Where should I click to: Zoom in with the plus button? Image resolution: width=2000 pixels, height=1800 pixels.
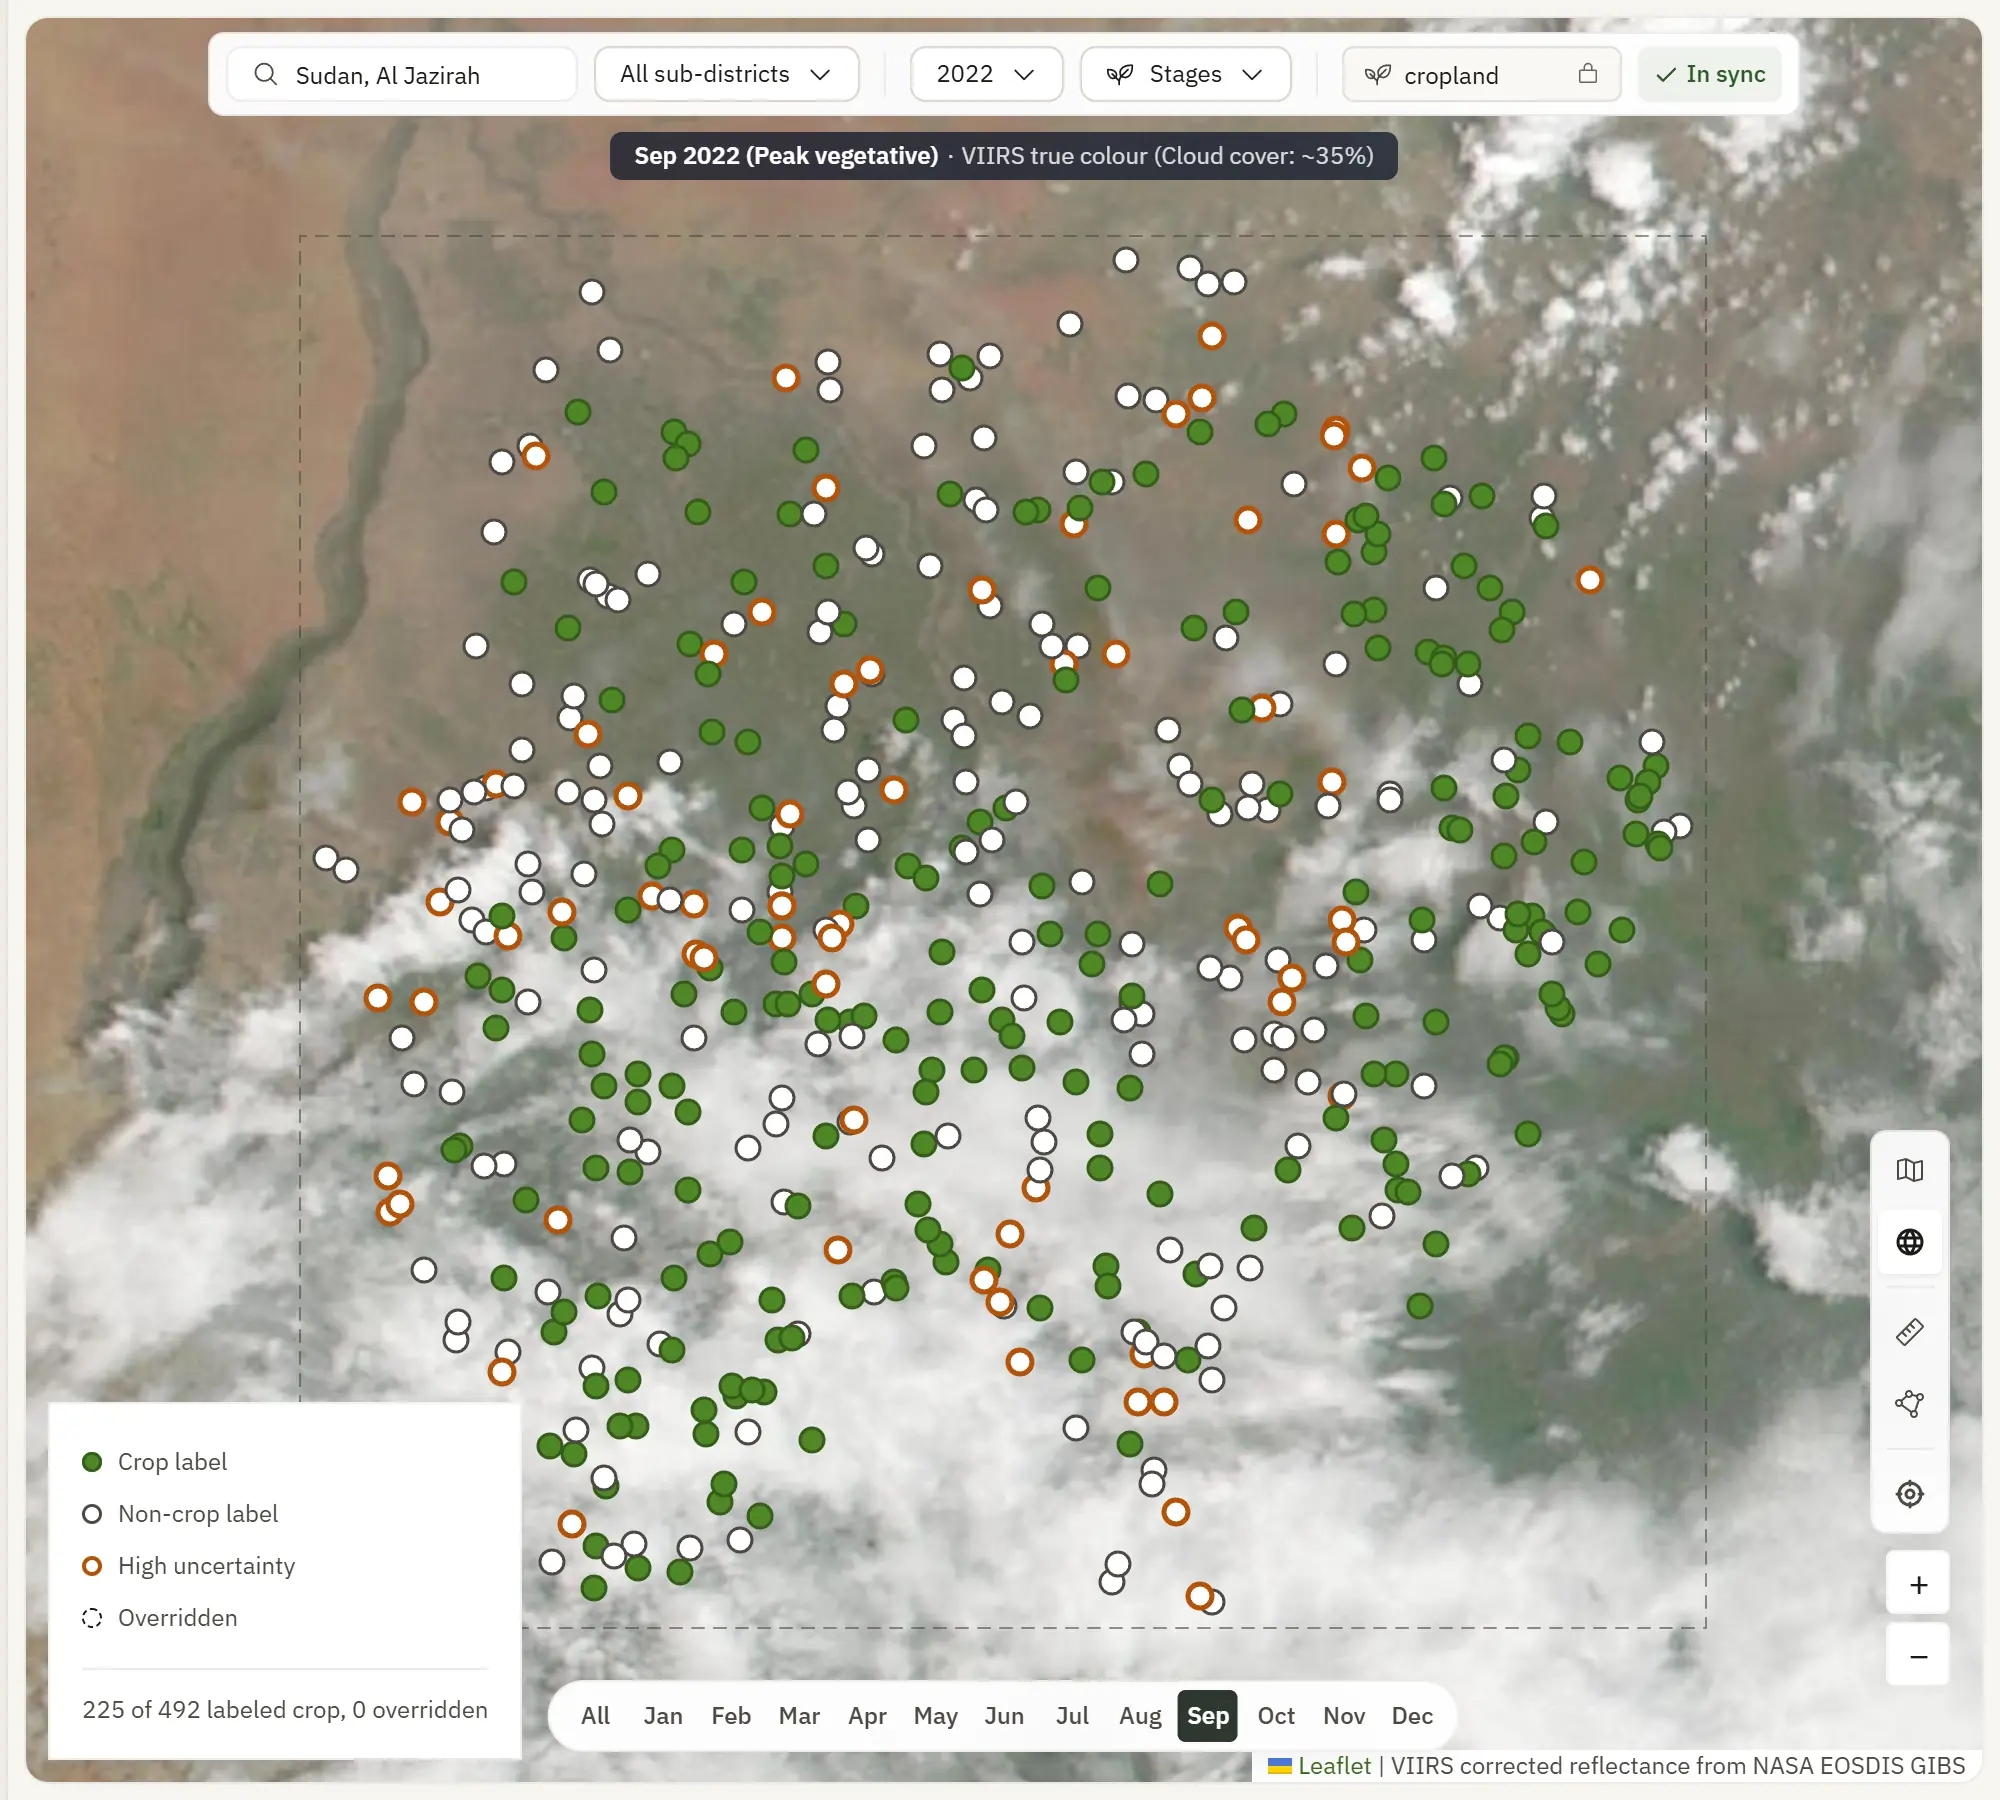pyautogui.click(x=1918, y=1585)
